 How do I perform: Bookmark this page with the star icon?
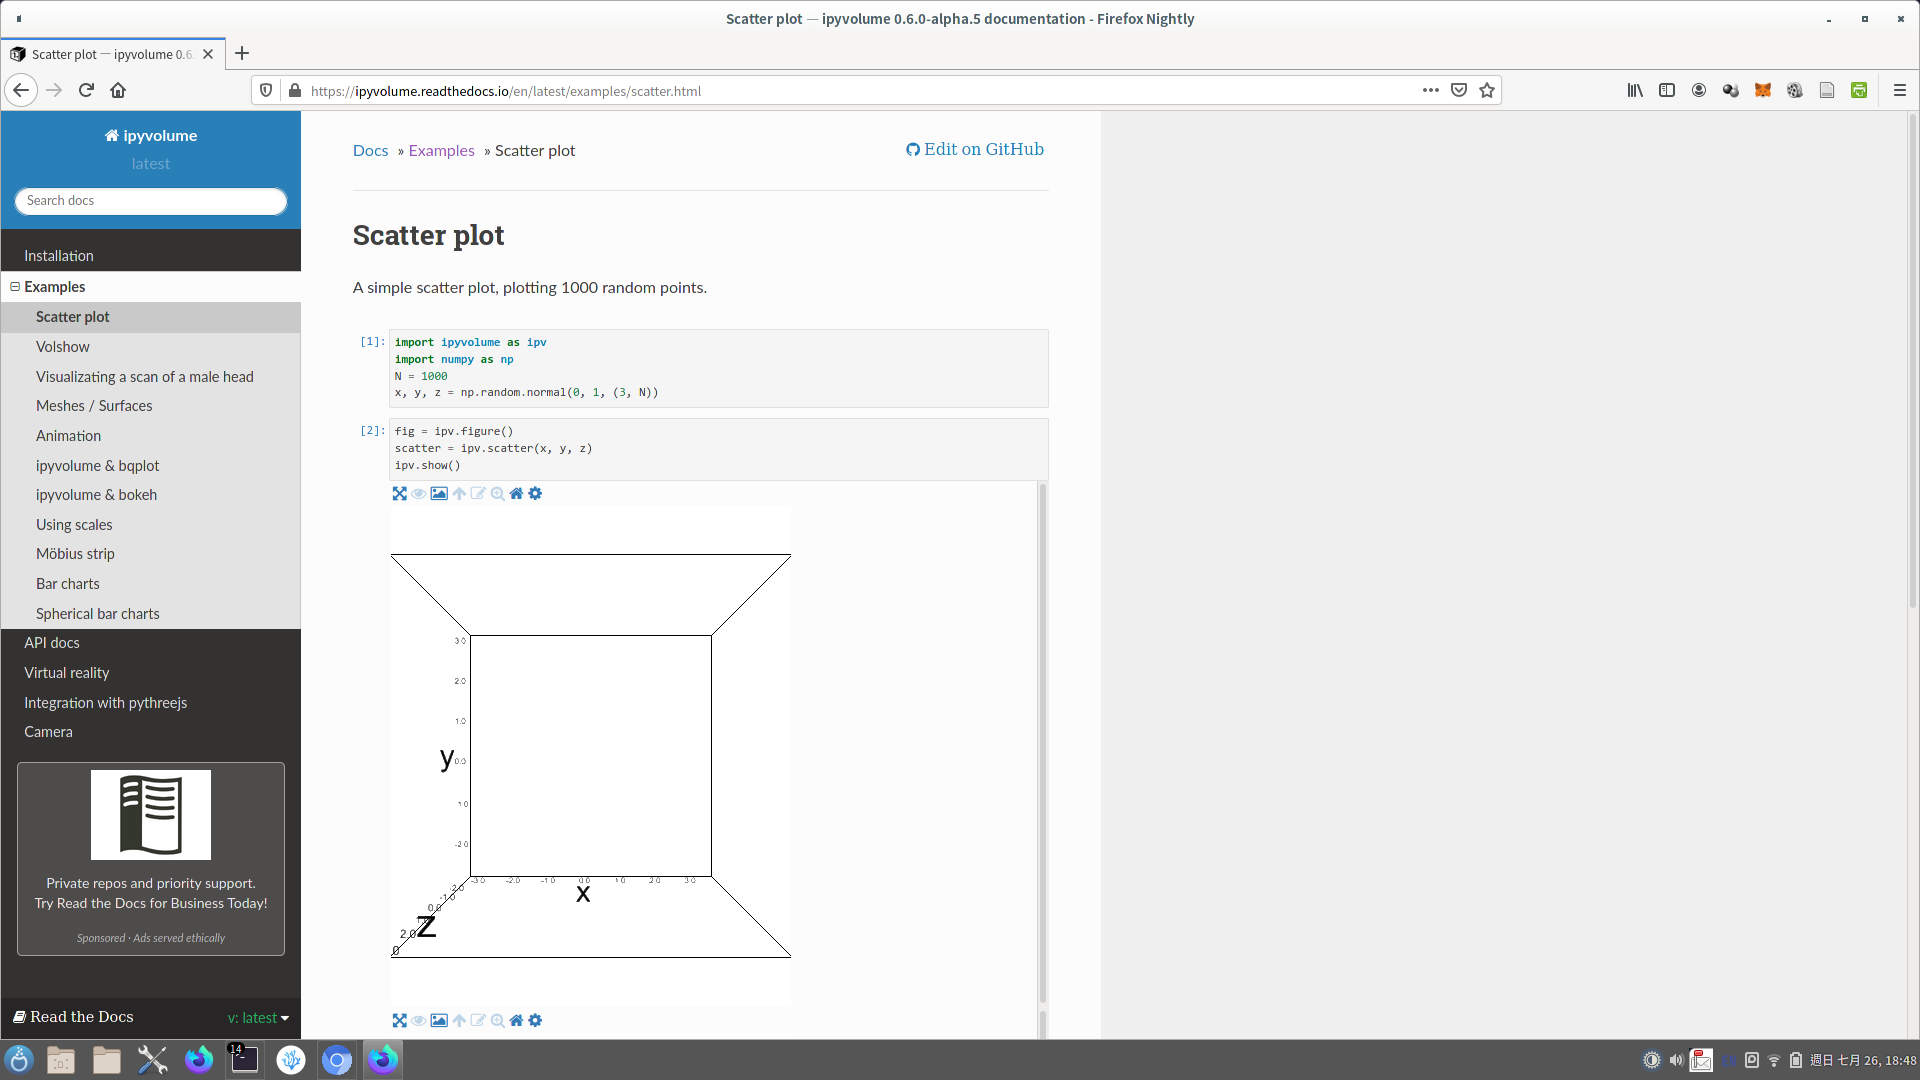[1487, 90]
